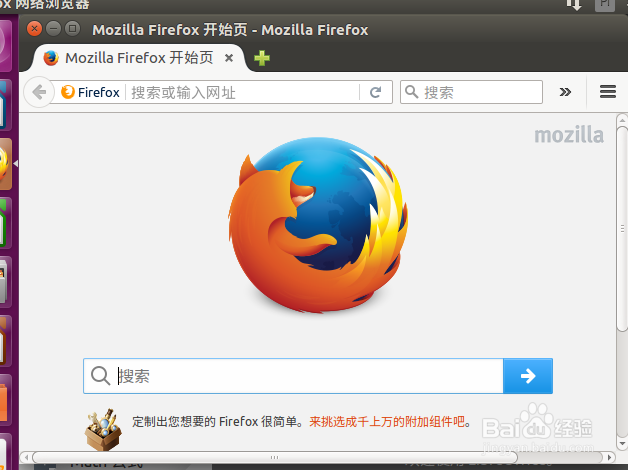Image resolution: width=628 pixels, height=470 pixels.
Task: Click the main page search field
Action: pos(293,376)
